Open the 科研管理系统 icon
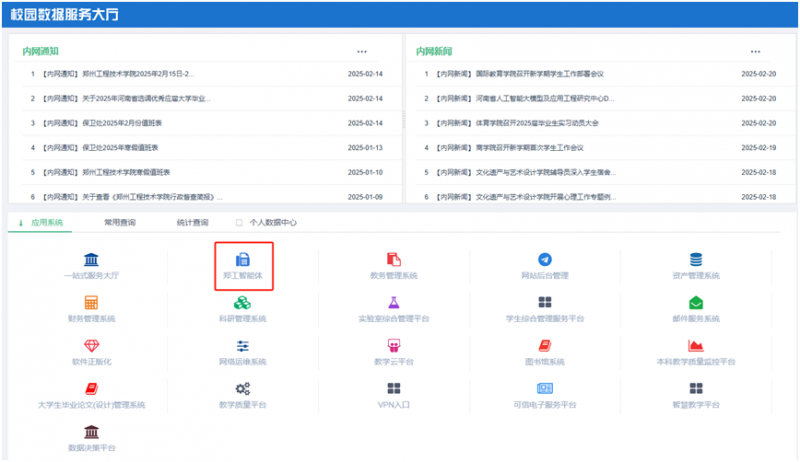Viewport: 800px width, 462px height. pos(241,303)
